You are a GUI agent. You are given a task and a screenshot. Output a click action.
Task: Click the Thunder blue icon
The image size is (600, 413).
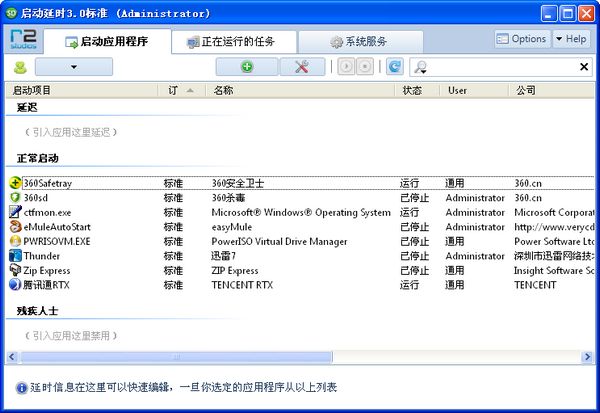click(x=15, y=256)
